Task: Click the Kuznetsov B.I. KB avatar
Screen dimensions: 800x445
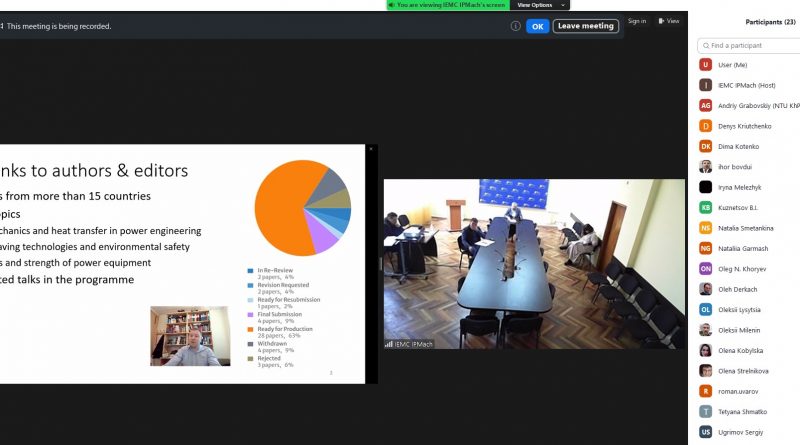Action: [706, 207]
